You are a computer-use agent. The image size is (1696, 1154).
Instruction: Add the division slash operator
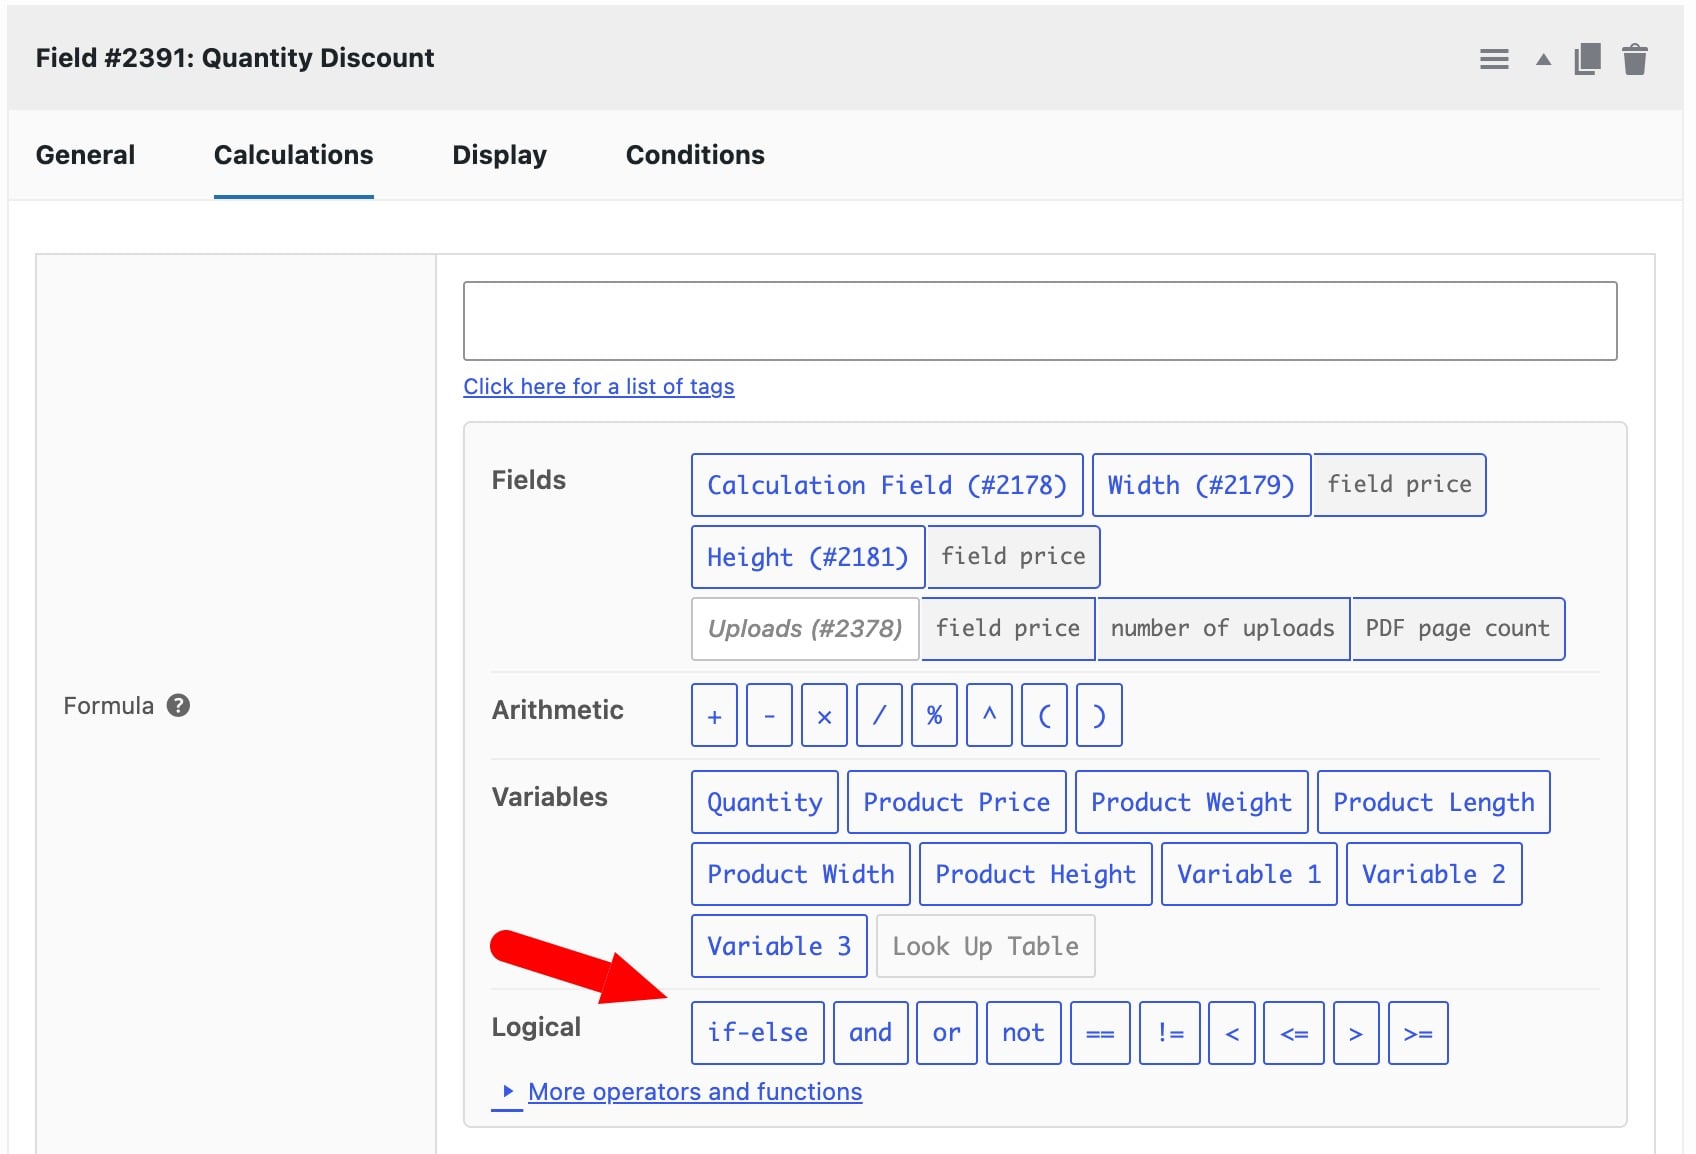coord(880,715)
